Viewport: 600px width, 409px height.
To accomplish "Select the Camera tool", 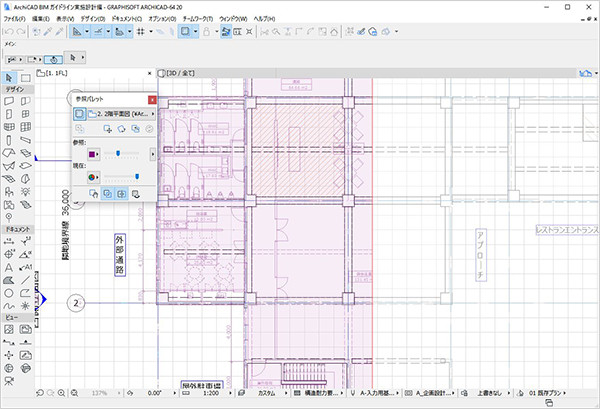I will click(9, 381).
